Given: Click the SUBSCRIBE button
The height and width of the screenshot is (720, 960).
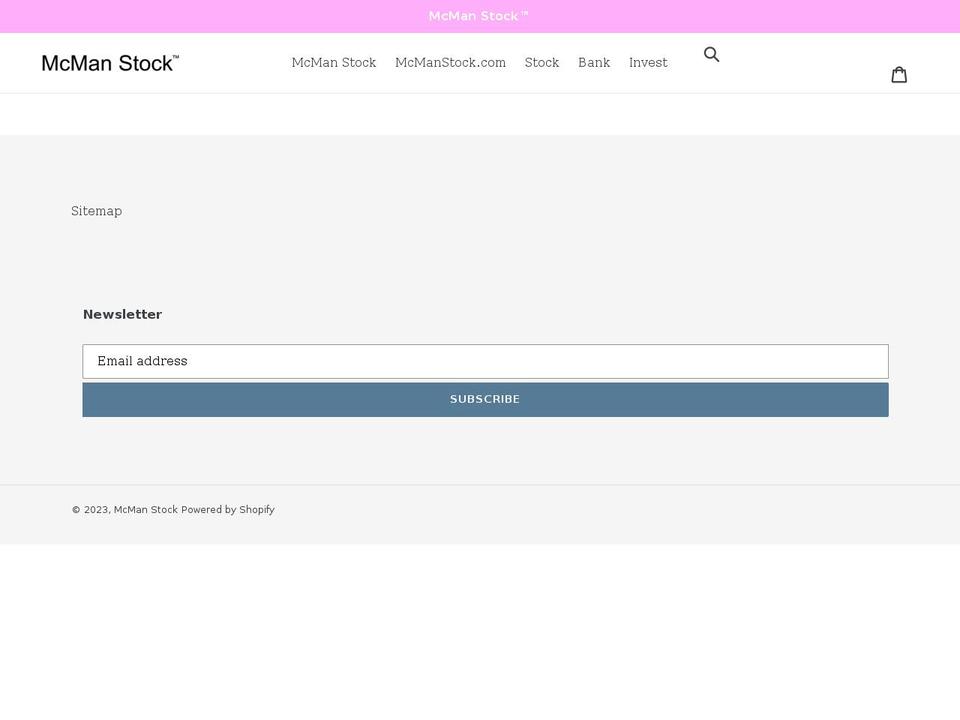Looking at the screenshot, I should (x=486, y=400).
